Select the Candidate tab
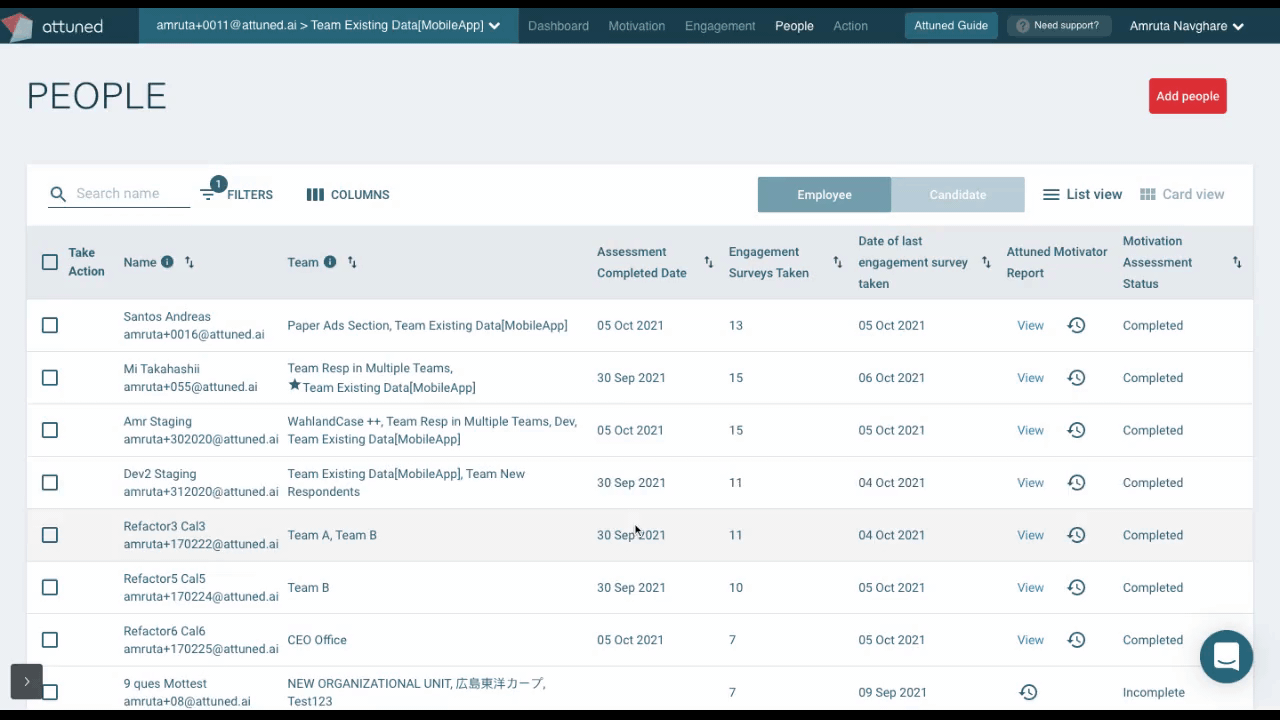This screenshot has width=1280, height=720. (x=958, y=195)
